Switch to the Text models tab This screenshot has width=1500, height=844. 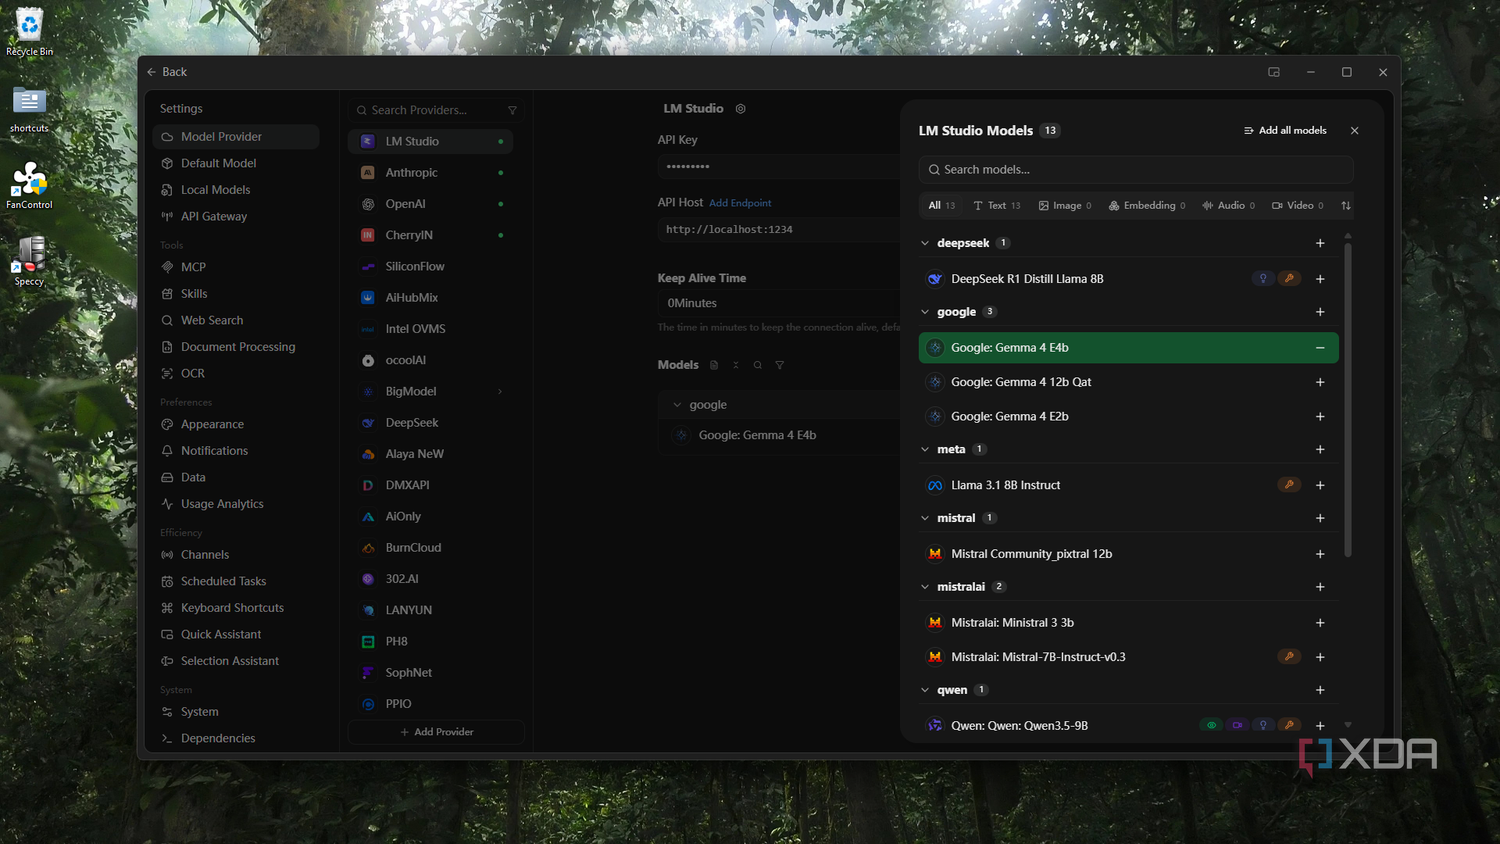[997, 206]
